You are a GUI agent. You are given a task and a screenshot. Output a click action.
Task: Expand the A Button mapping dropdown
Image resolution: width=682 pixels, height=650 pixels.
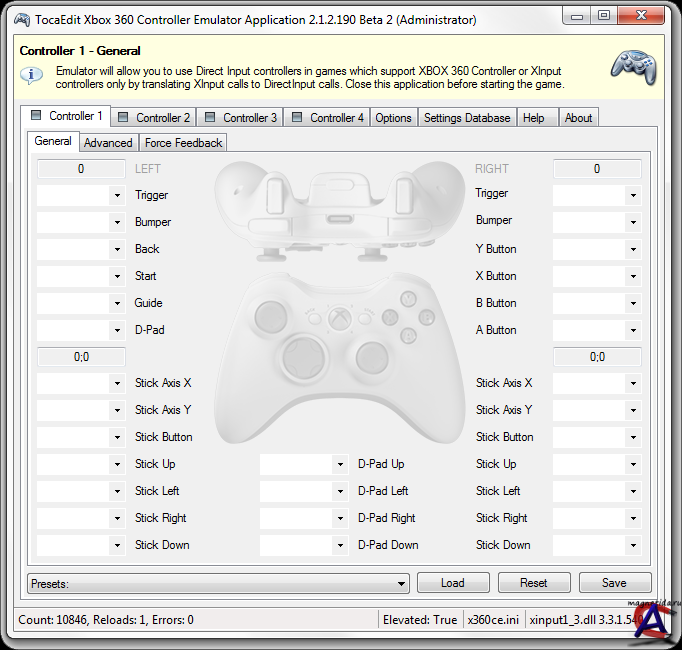[632, 331]
